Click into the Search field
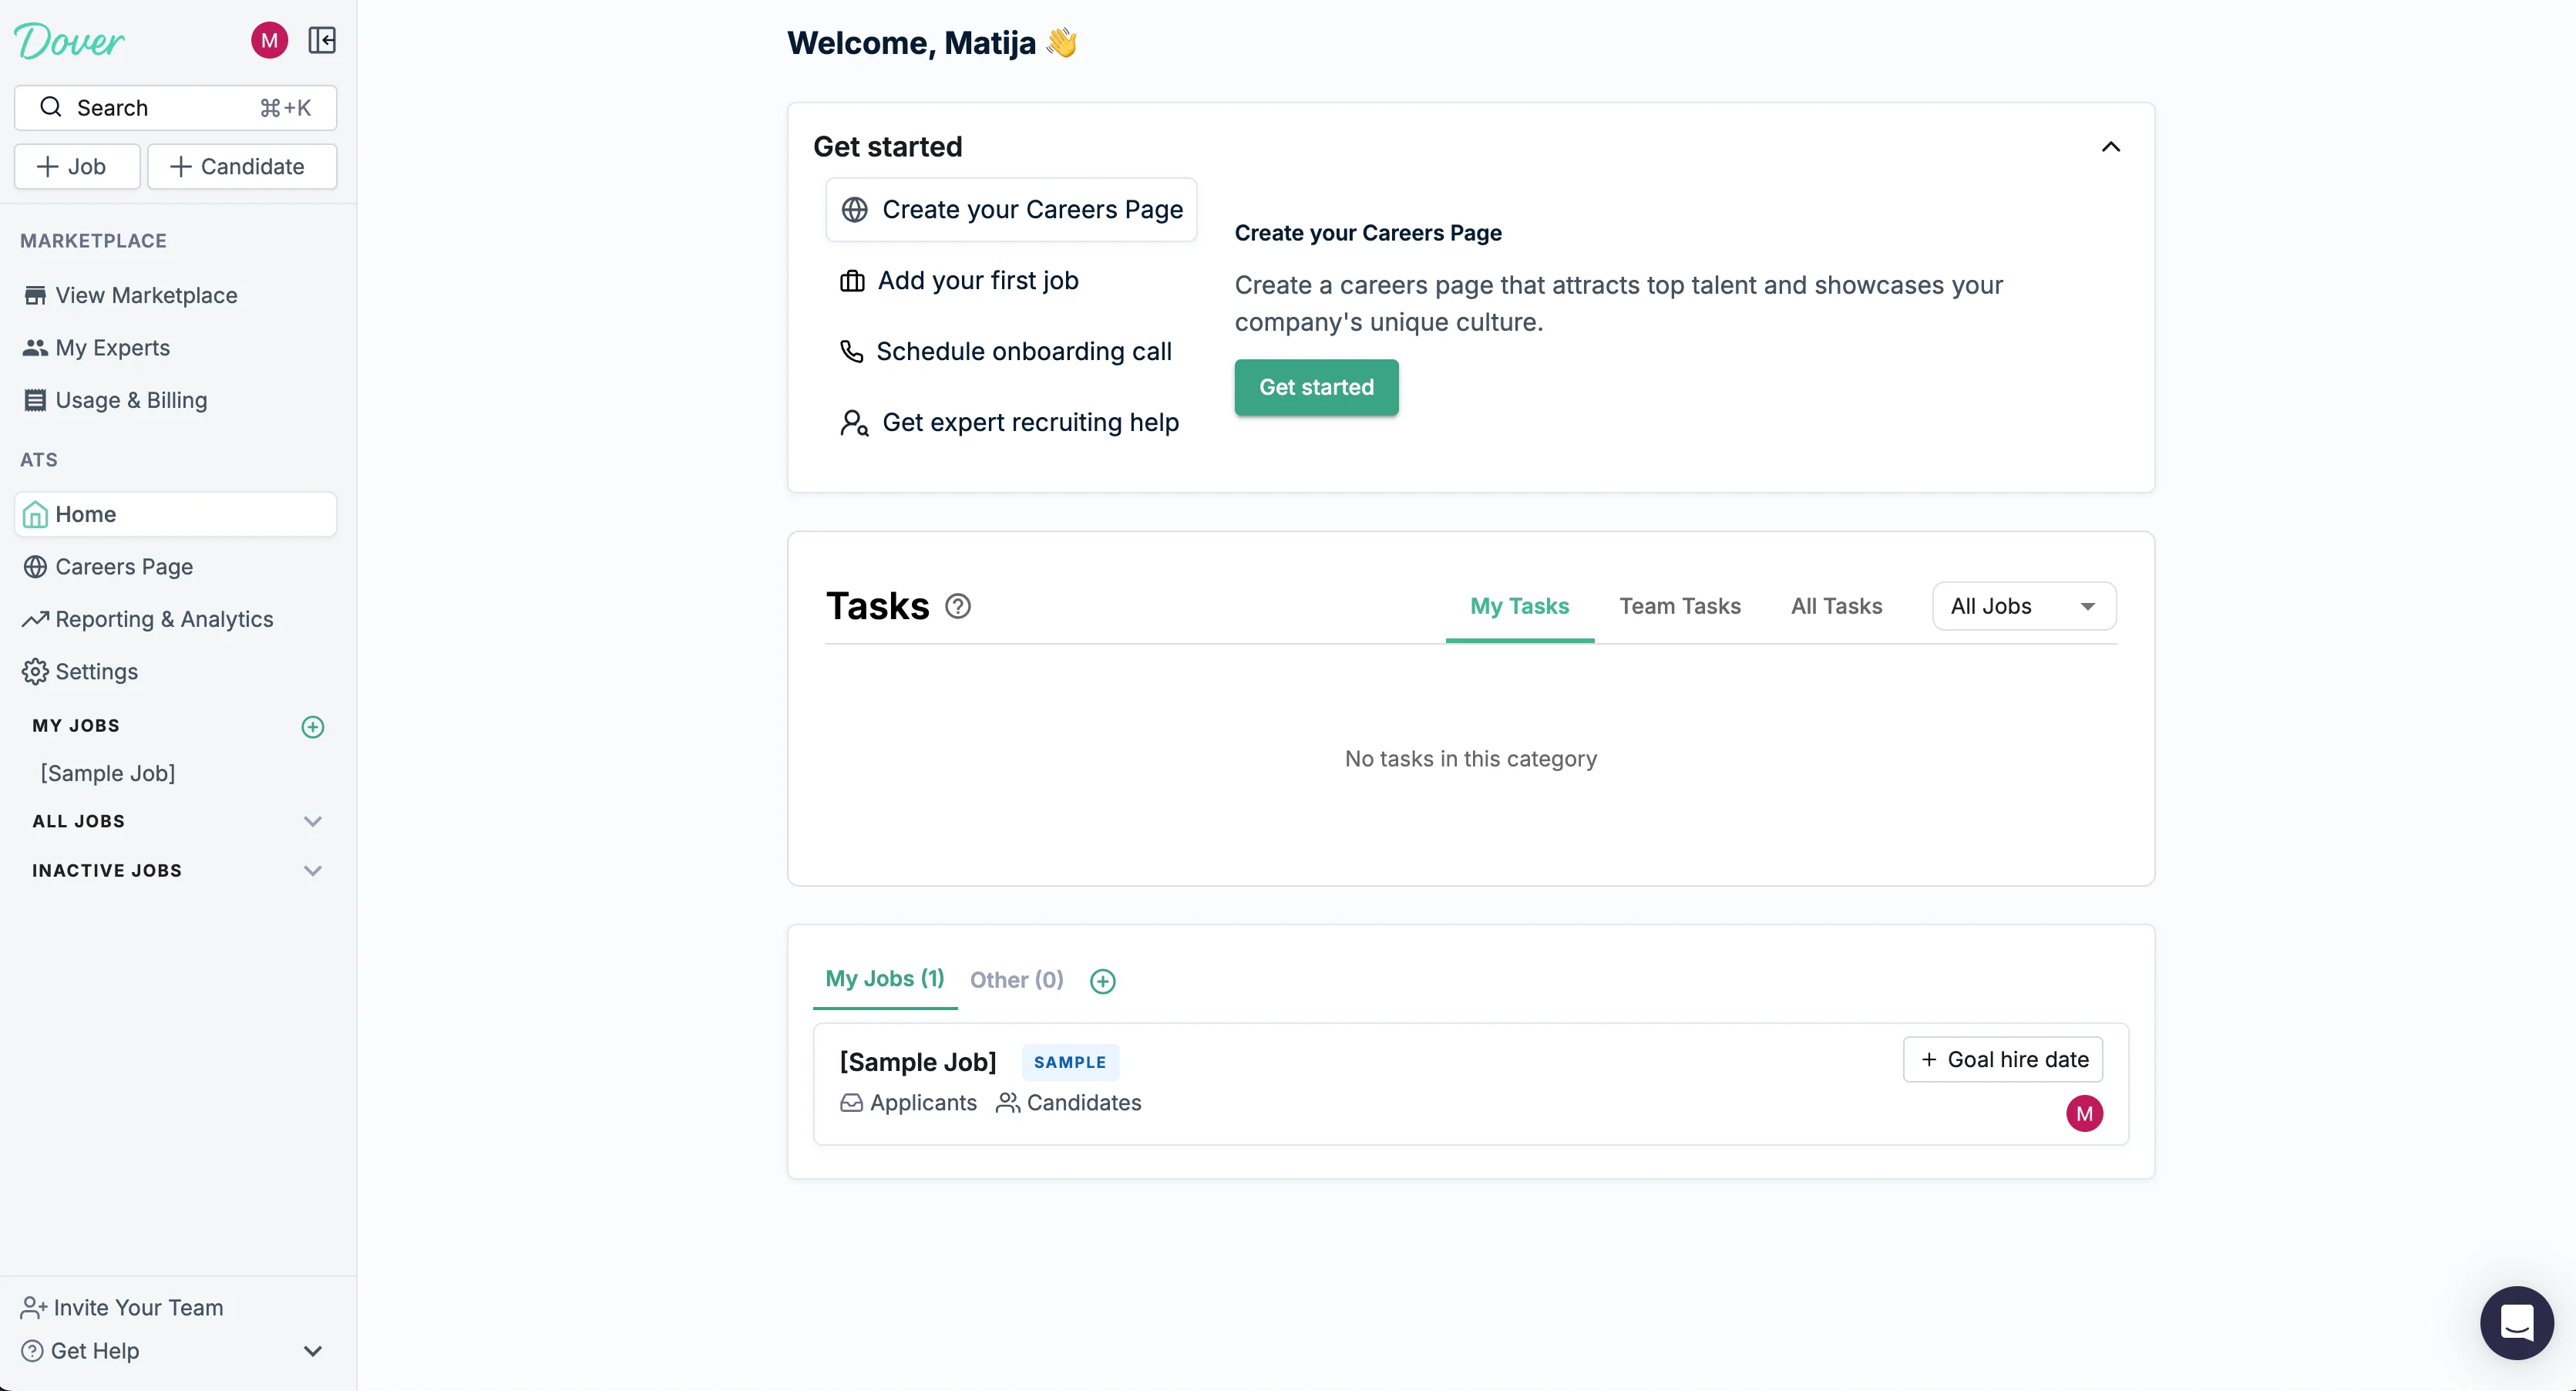 click(x=175, y=108)
